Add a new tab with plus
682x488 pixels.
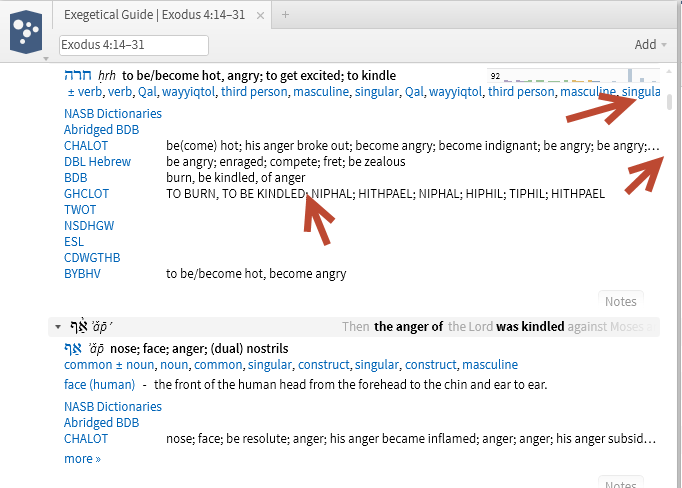click(285, 15)
